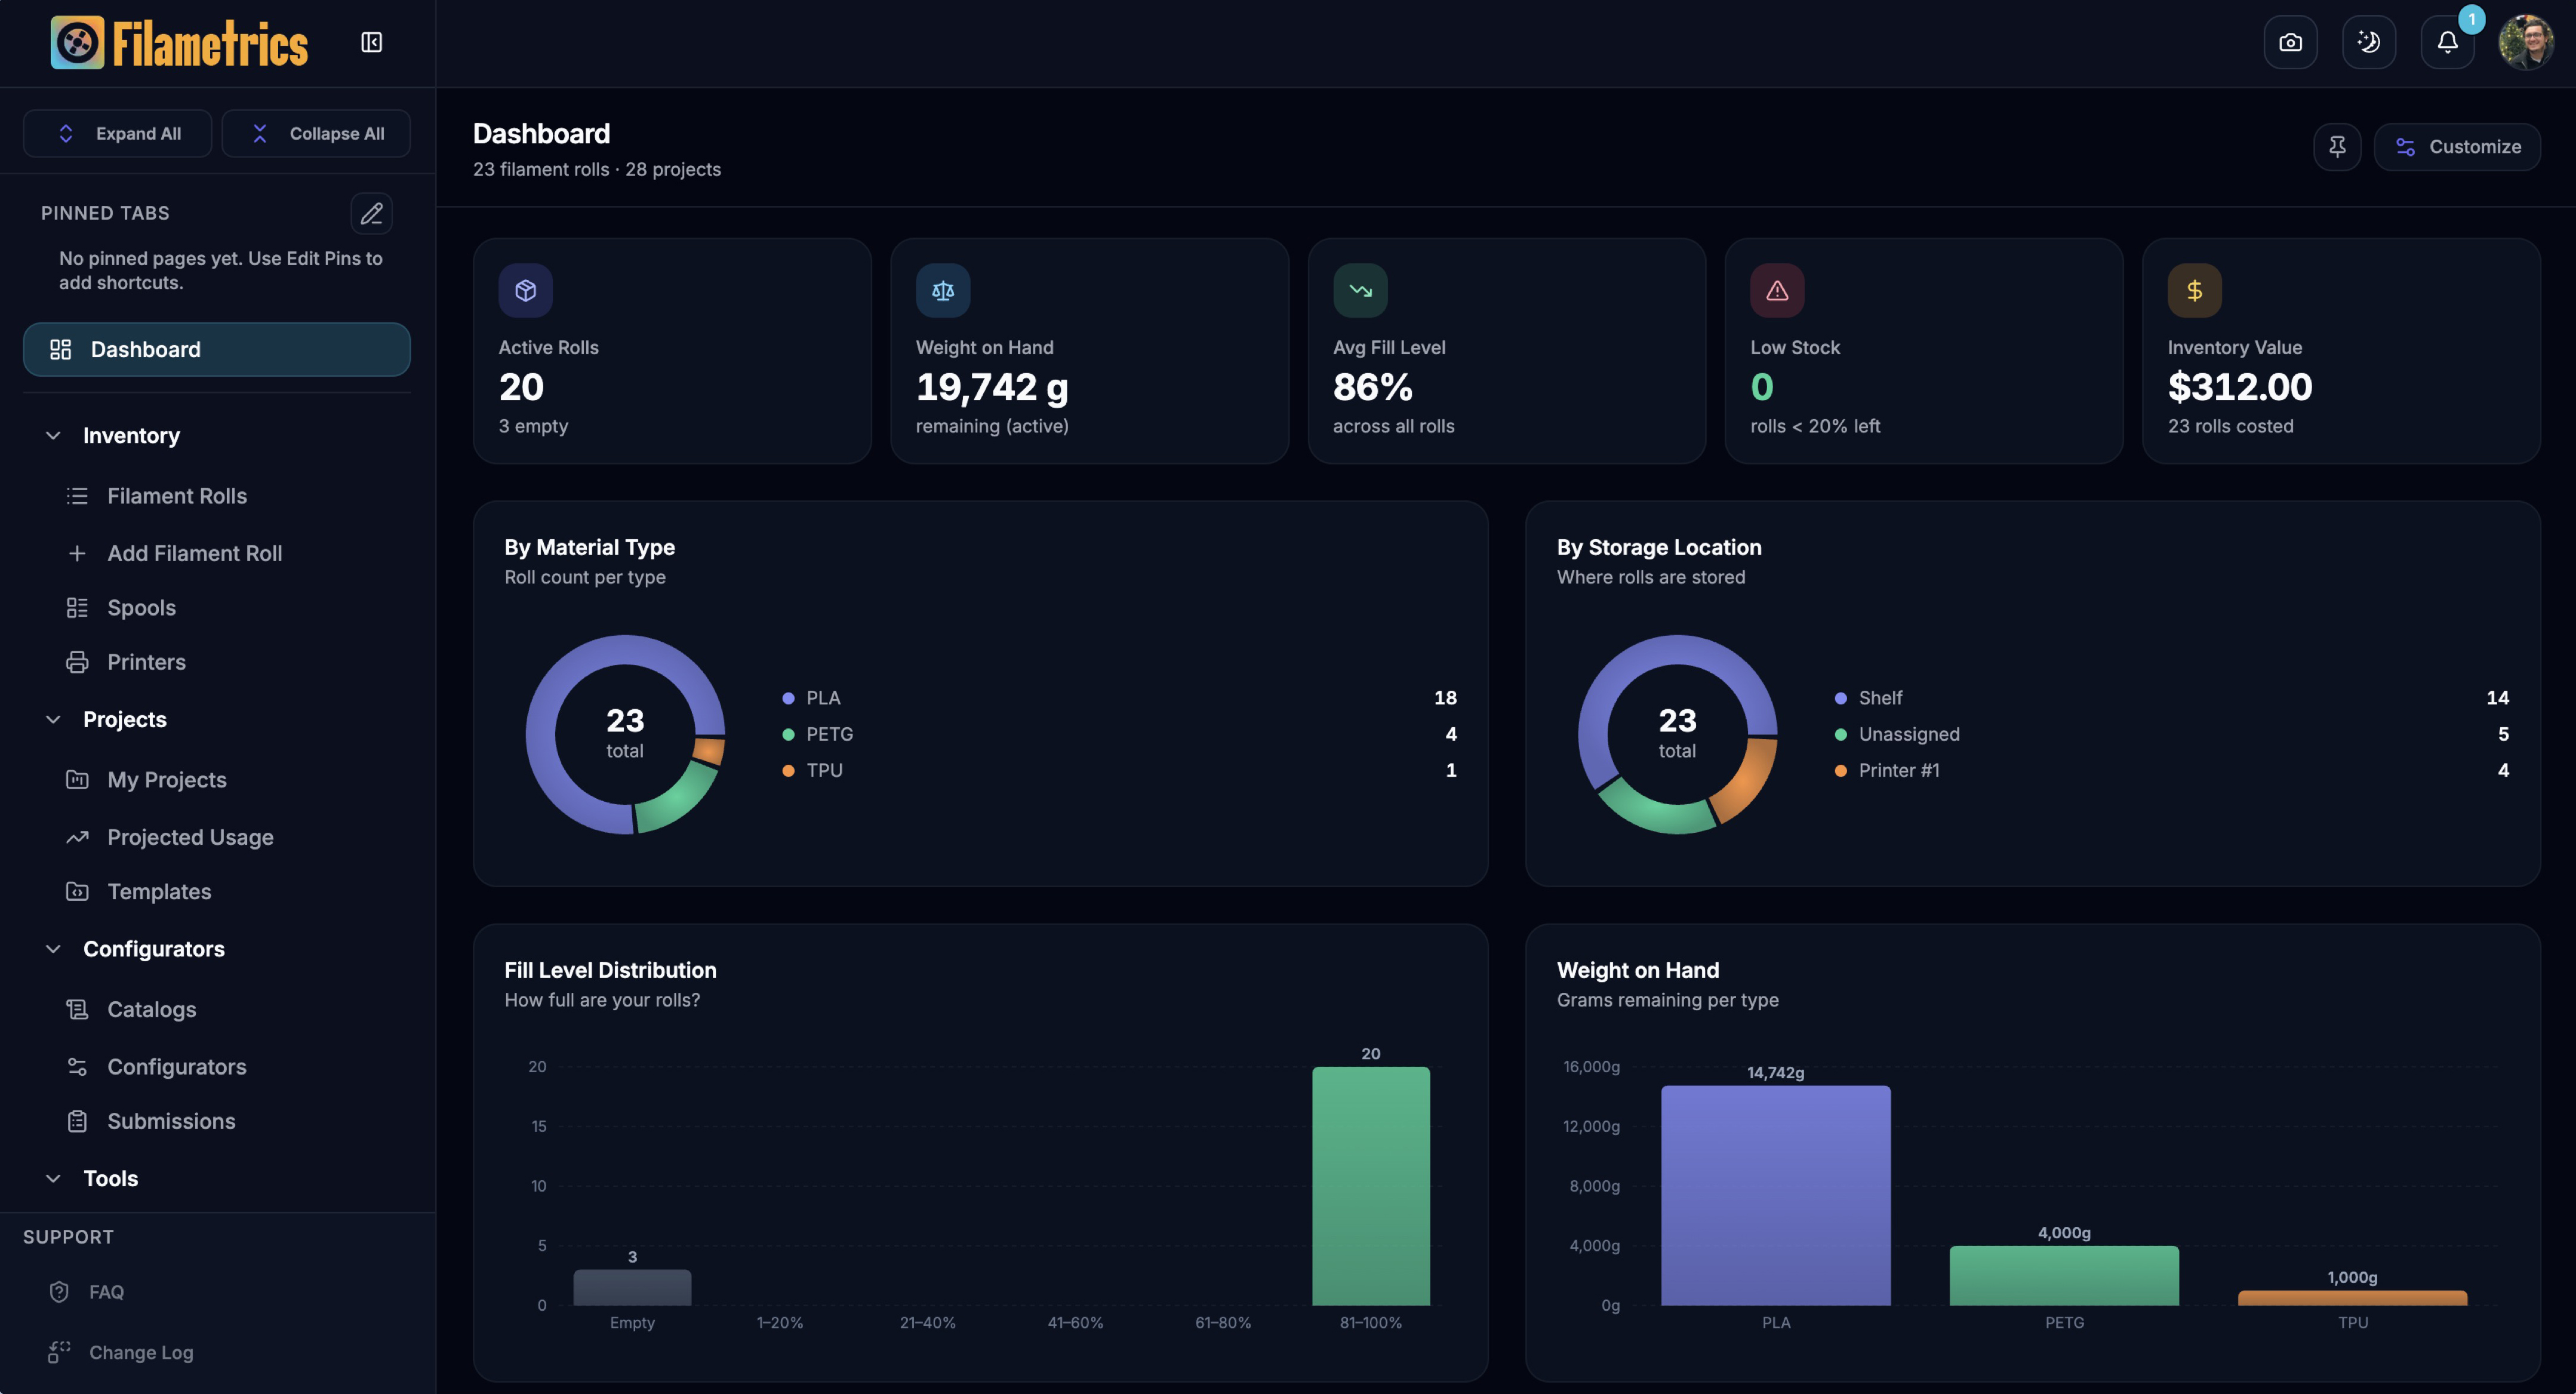Image resolution: width=2576 pixels, height=1394 pixels.
Task: Click the Printer #1 legend entry
Action: pos(2171,771)
